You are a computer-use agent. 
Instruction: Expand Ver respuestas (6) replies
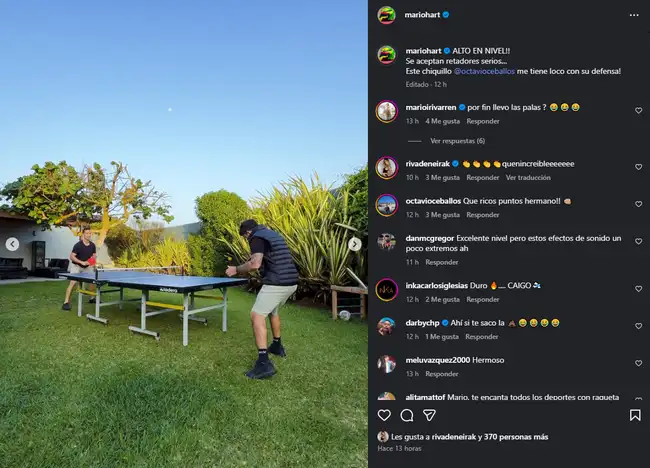coord(457,141)
